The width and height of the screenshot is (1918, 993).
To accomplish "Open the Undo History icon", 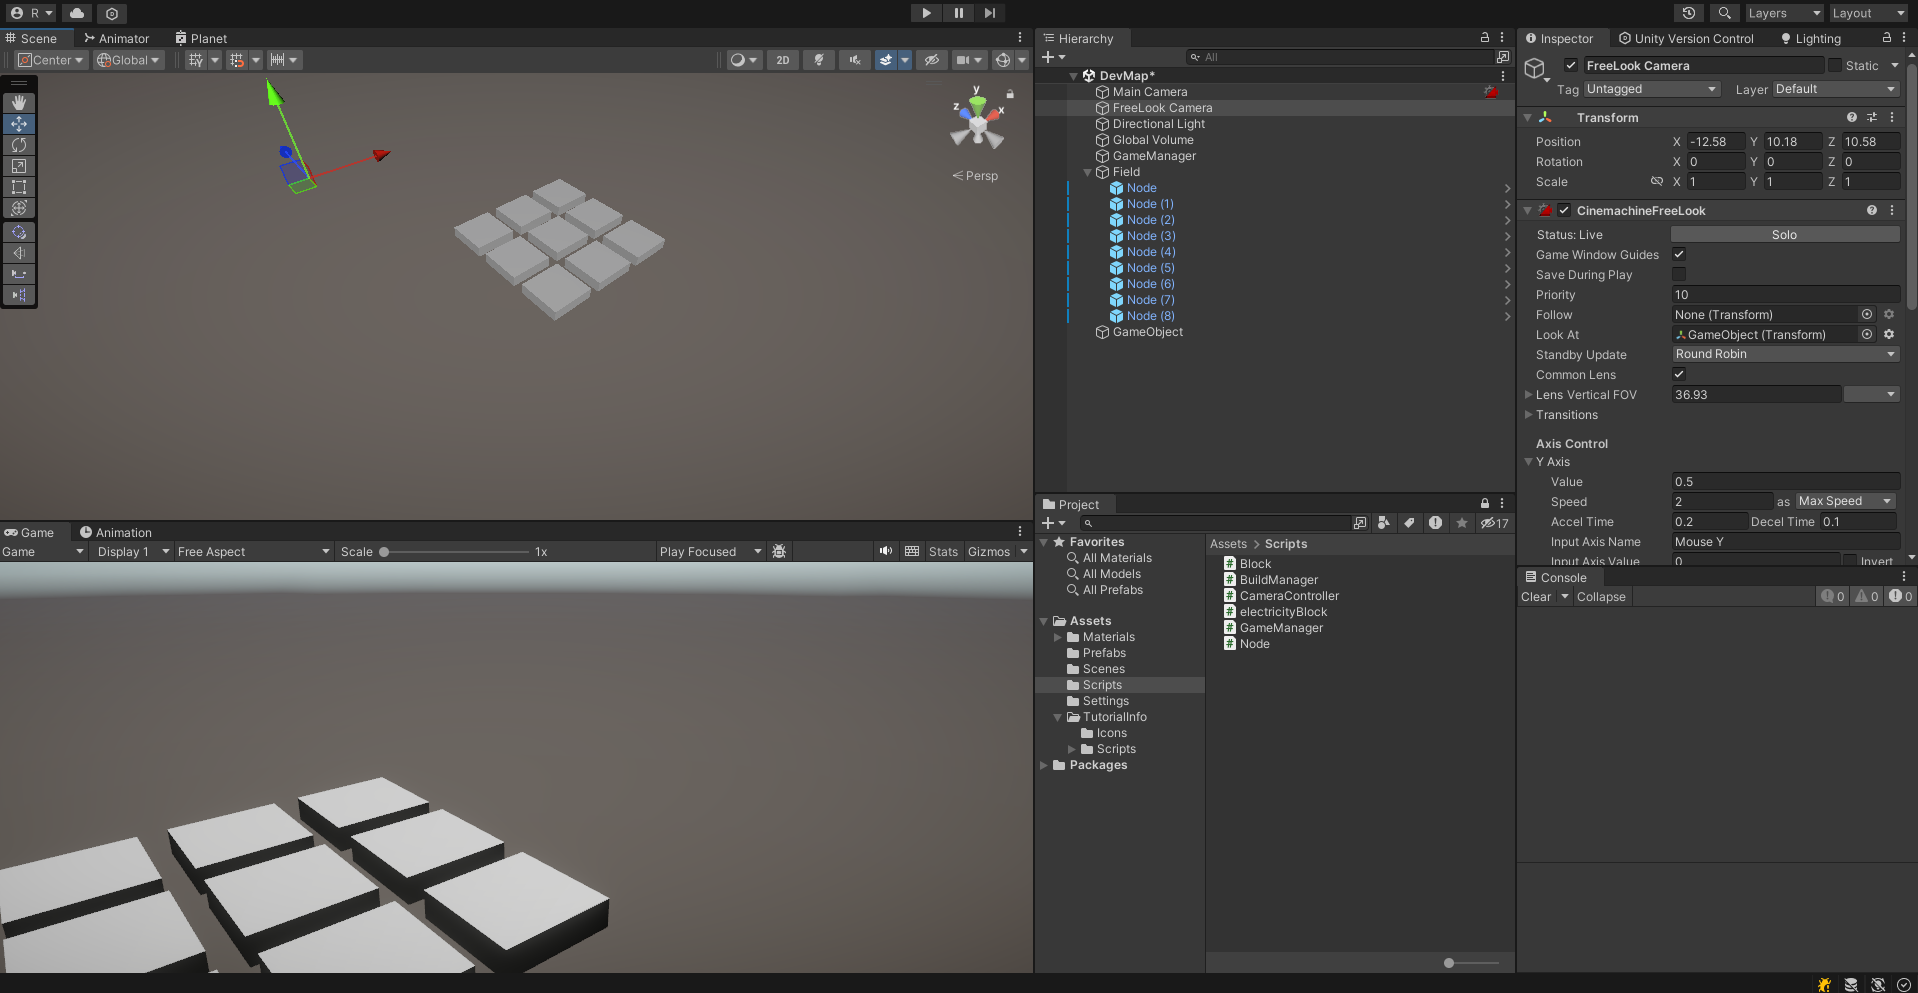I will pyautogui.click(x=1689, y=13).
